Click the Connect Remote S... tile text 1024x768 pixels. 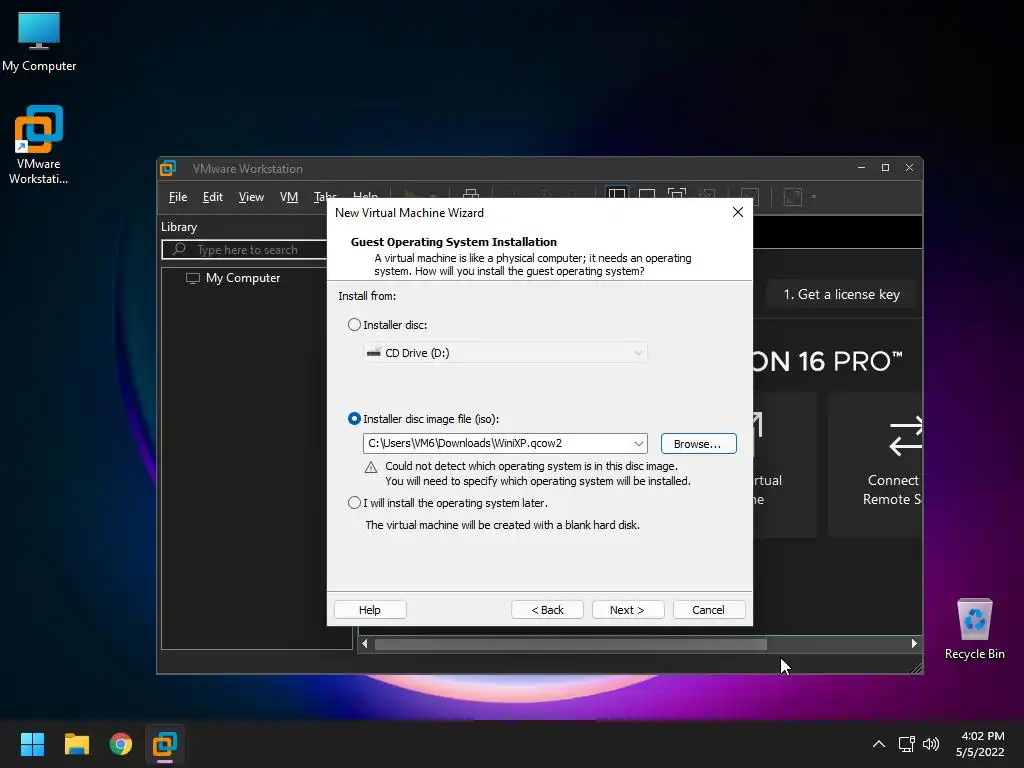pos(892,490)
